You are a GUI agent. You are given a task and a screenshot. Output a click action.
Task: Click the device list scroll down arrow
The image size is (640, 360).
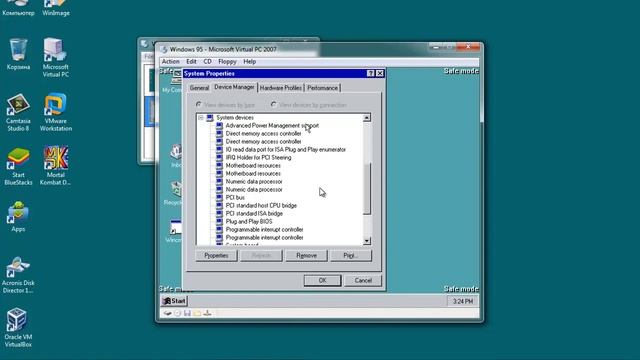click(x=367, y=241)
